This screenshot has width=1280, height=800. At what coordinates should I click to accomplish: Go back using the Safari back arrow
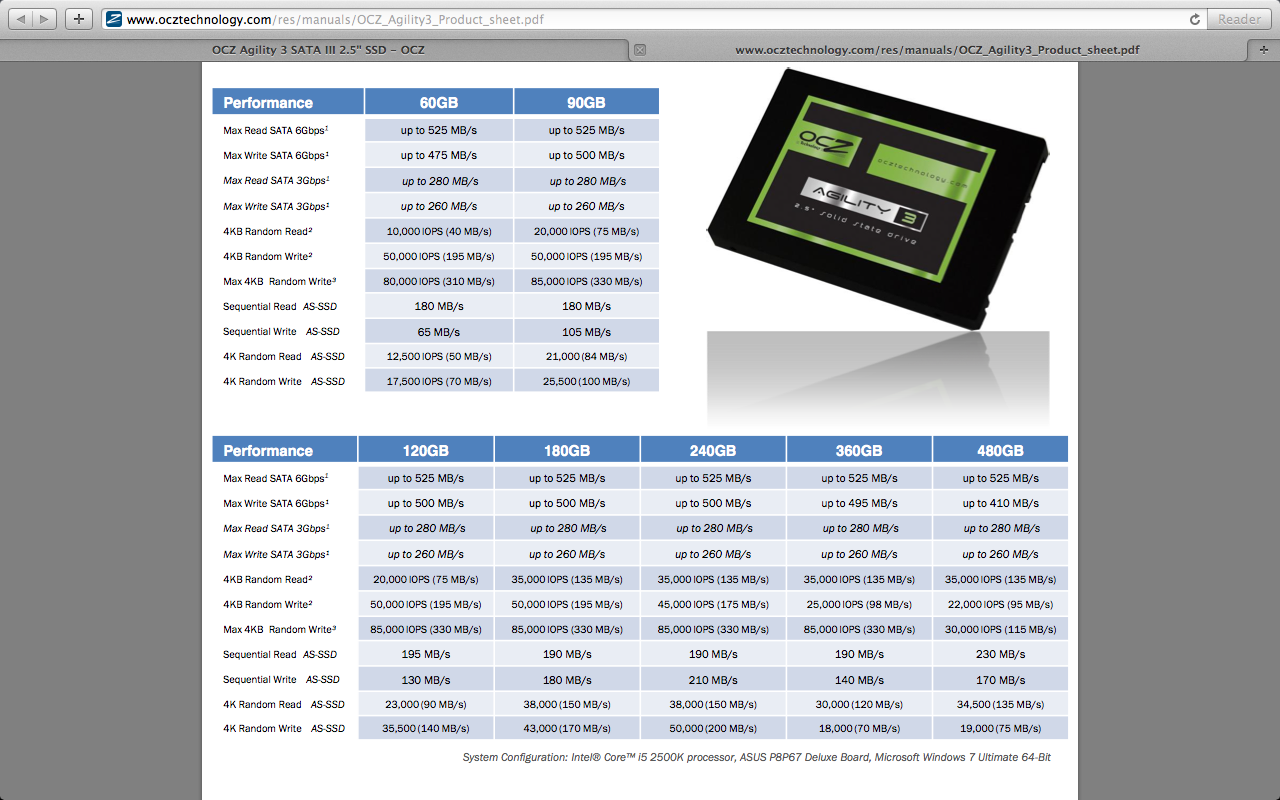(x=21, y=19)
